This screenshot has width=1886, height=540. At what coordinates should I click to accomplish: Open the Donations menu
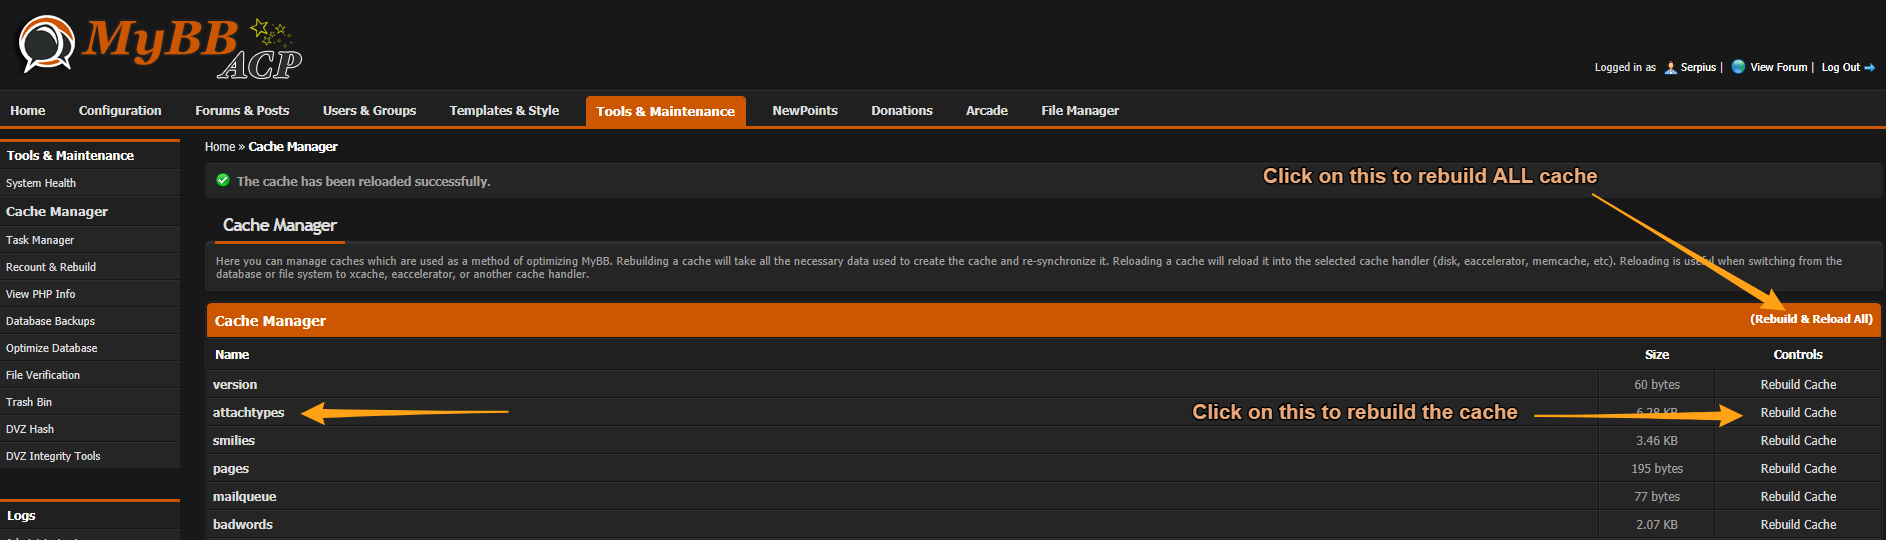tap(902, 111)
